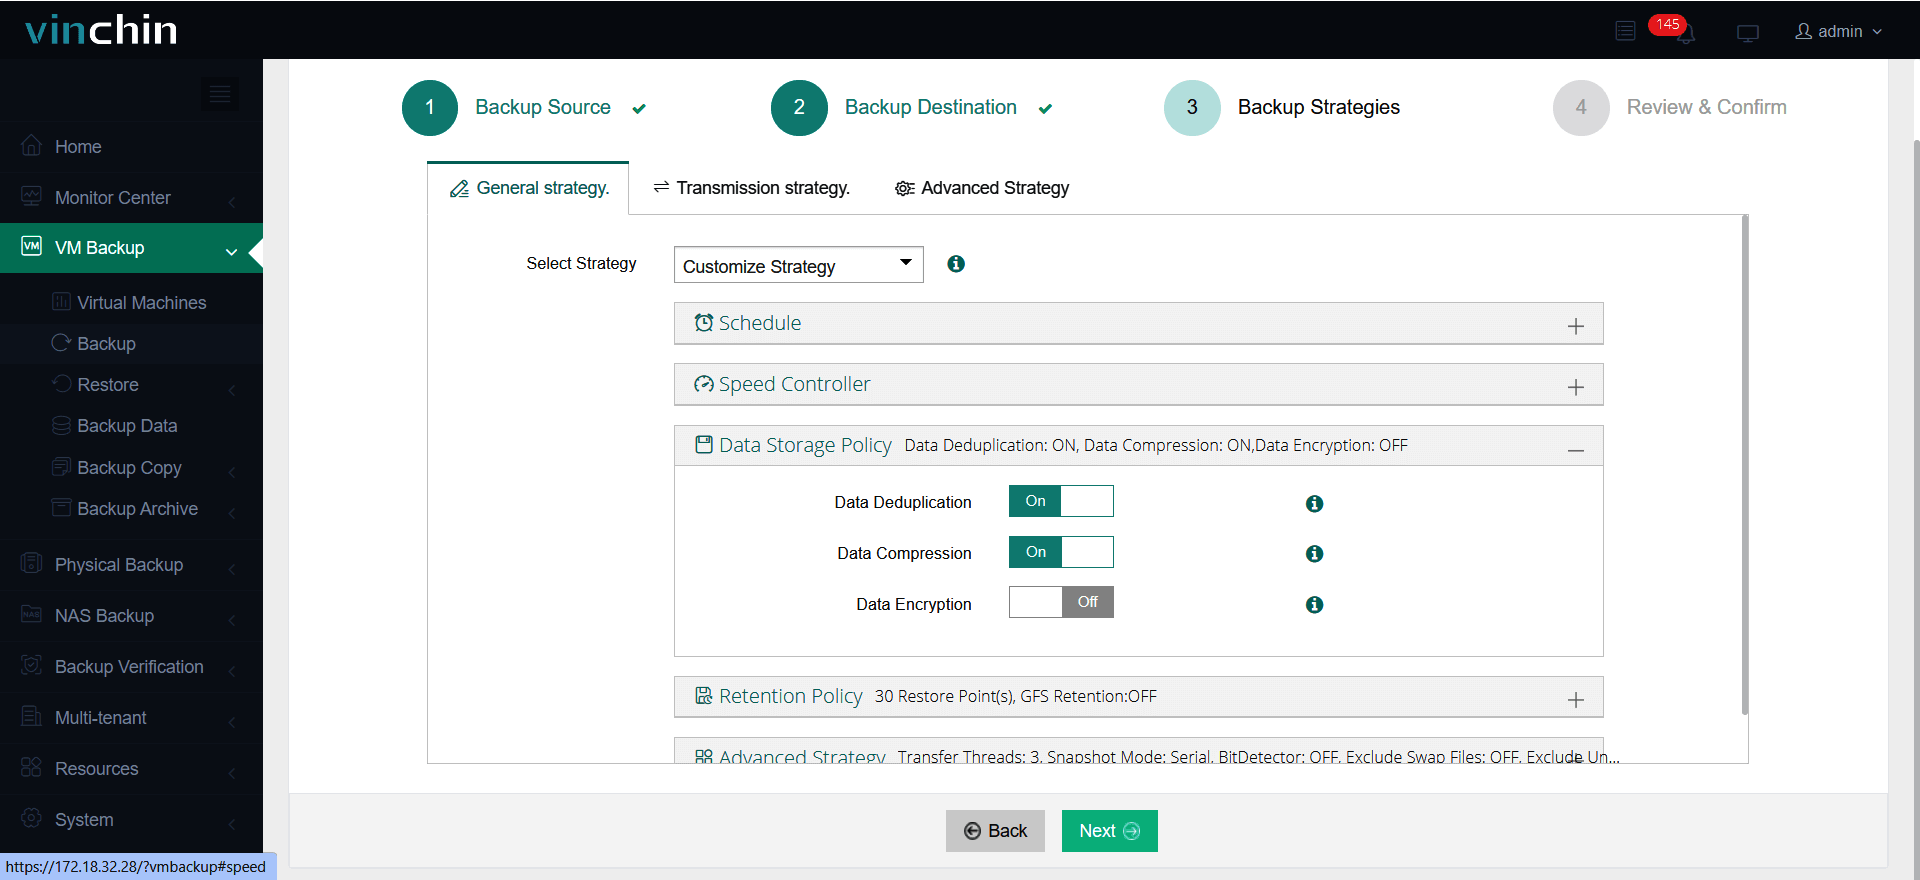Screen dimensions: 1920x880
Task: Switch to Advanced Strategy tab
Action: point(982,188)
